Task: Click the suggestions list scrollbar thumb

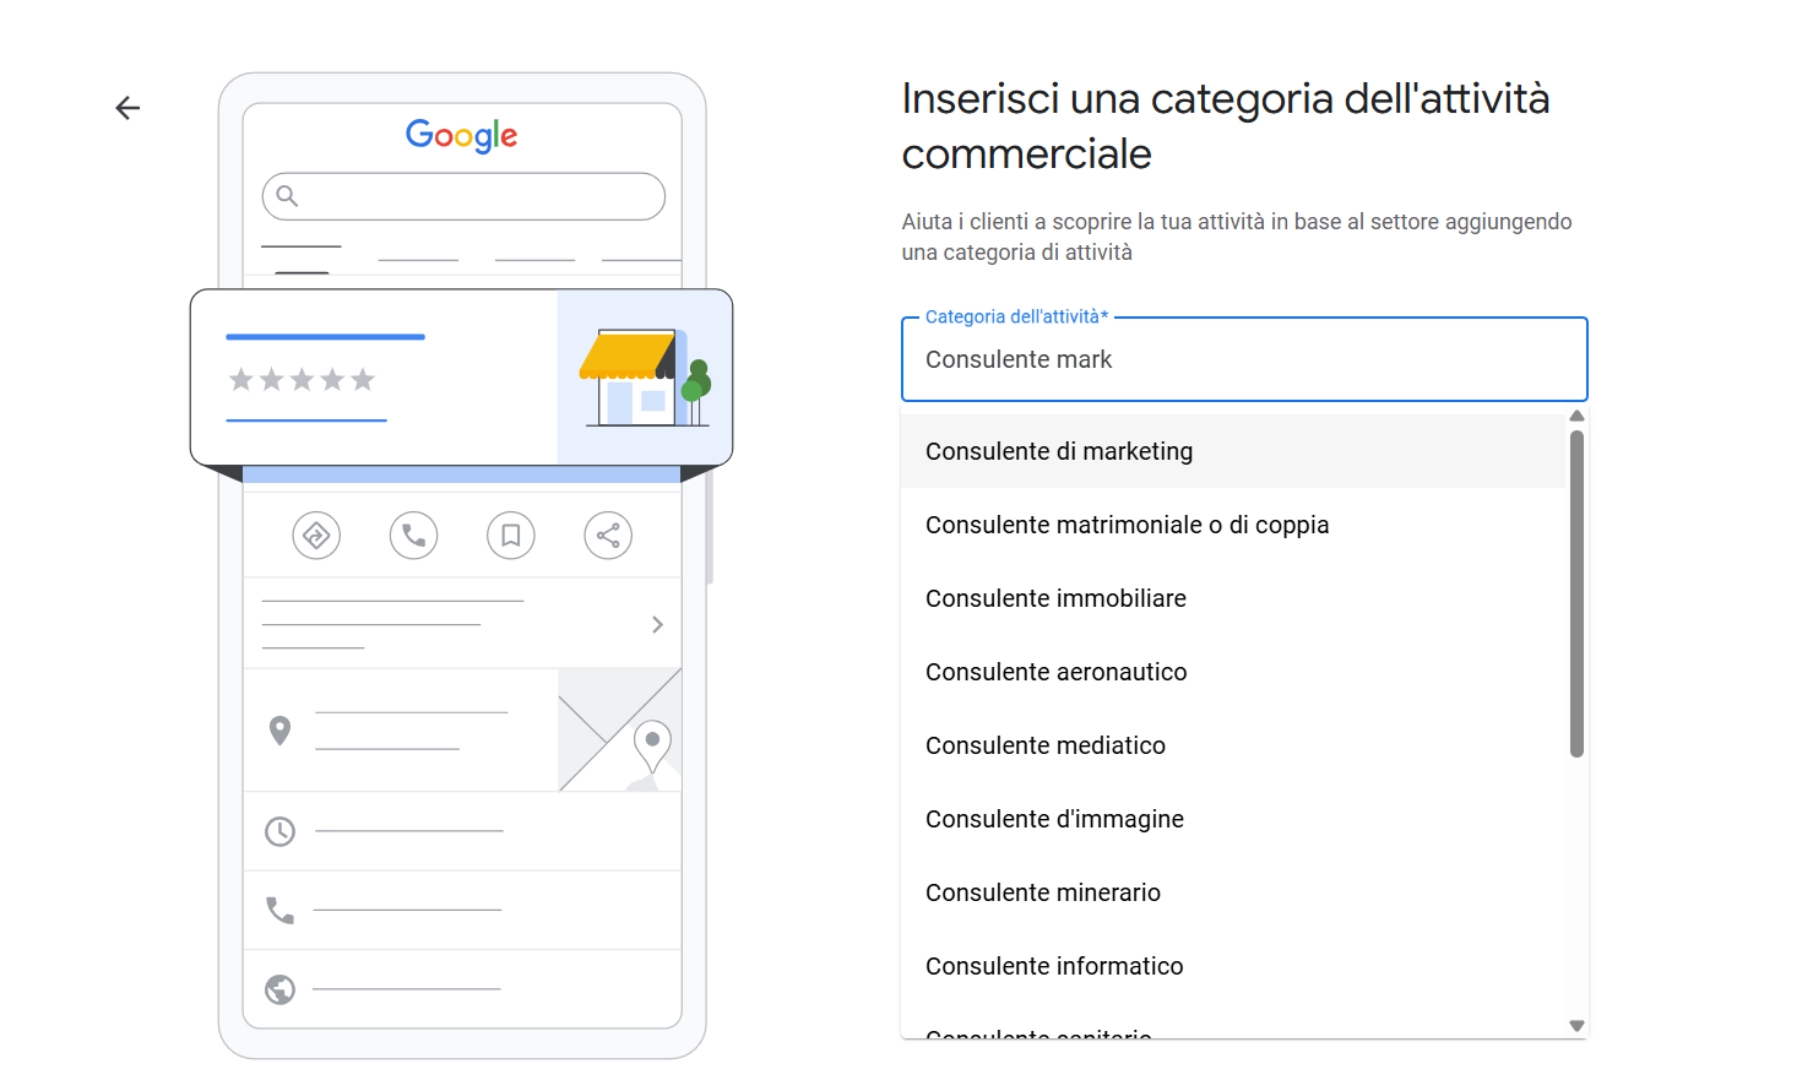Action: pos(1577,594)
